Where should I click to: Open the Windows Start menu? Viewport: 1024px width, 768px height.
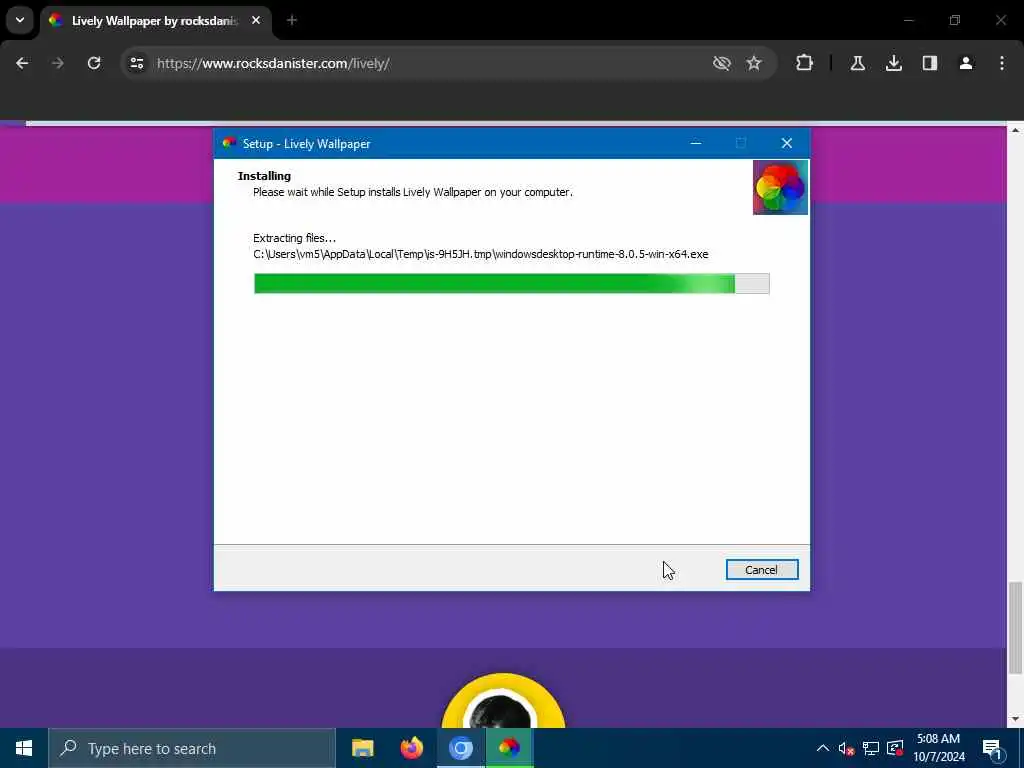coord(24,748)
